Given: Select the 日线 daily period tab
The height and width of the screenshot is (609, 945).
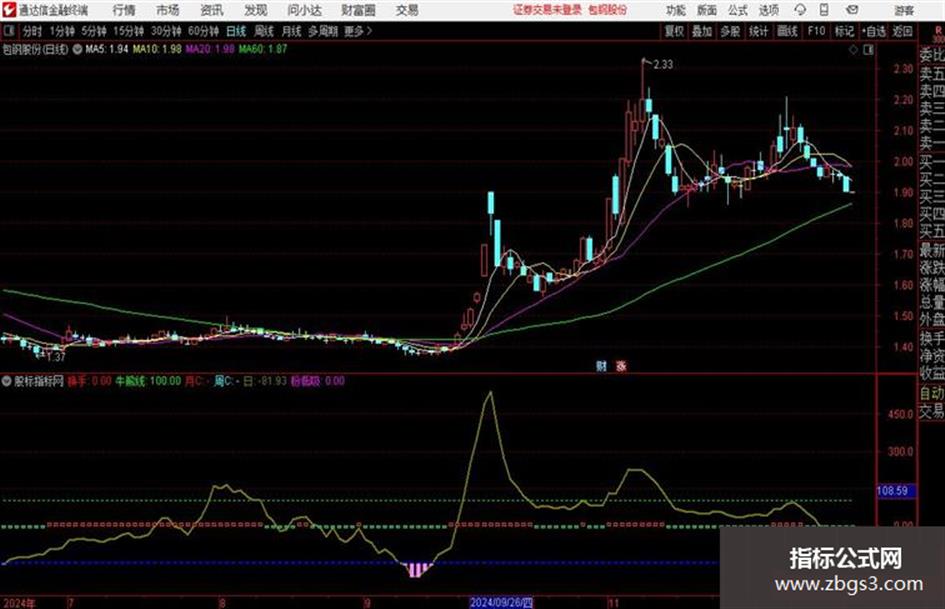Looking at the screenshot, I should (x=236, y=31).
